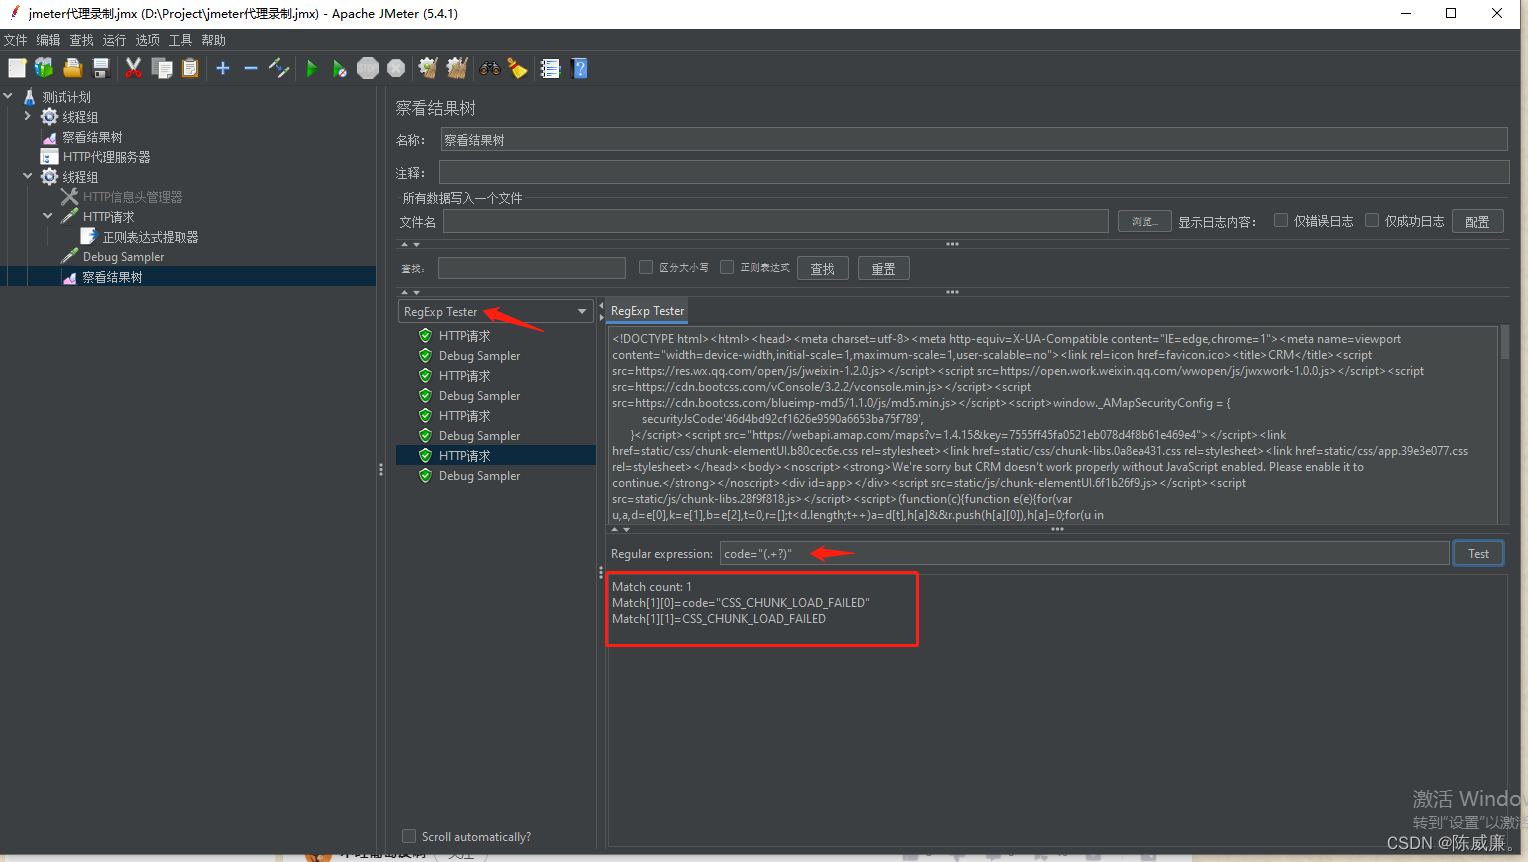Select the last Debug Sampler result
The image size is (1528, 862).
point(479,475)
